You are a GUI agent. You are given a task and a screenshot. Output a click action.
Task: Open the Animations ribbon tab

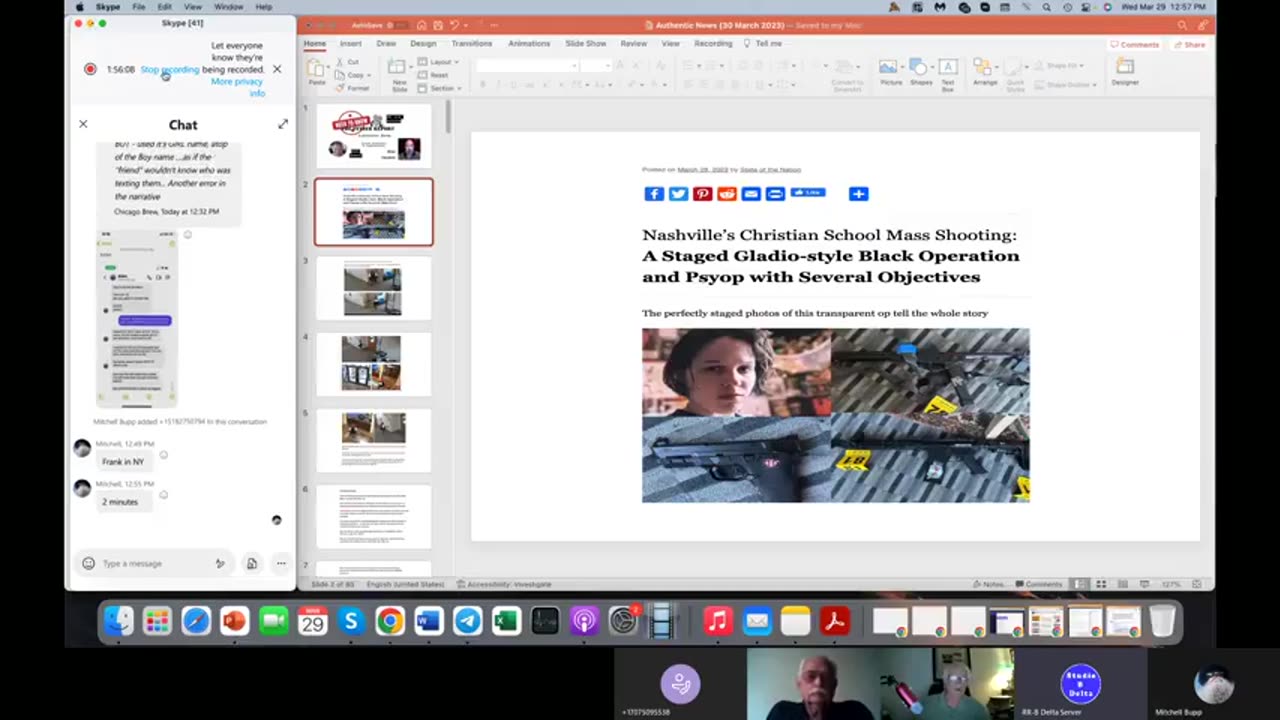(x=529, y=44)
